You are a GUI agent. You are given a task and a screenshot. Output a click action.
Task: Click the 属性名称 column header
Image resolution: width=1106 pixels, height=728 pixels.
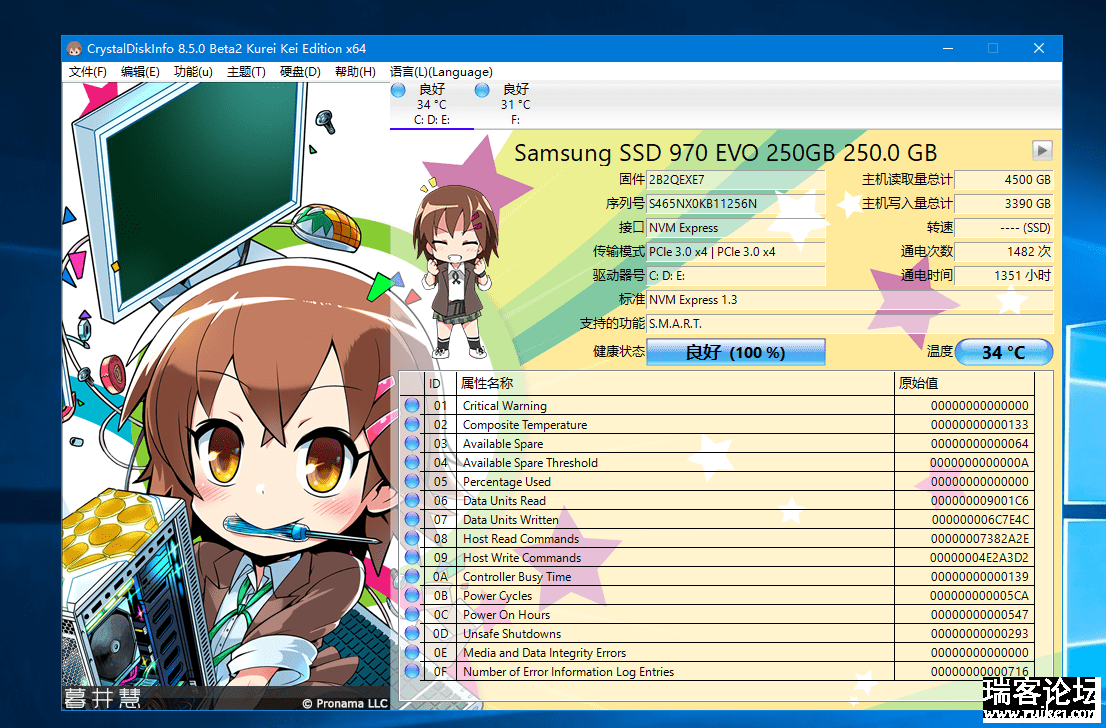point(675,384)
